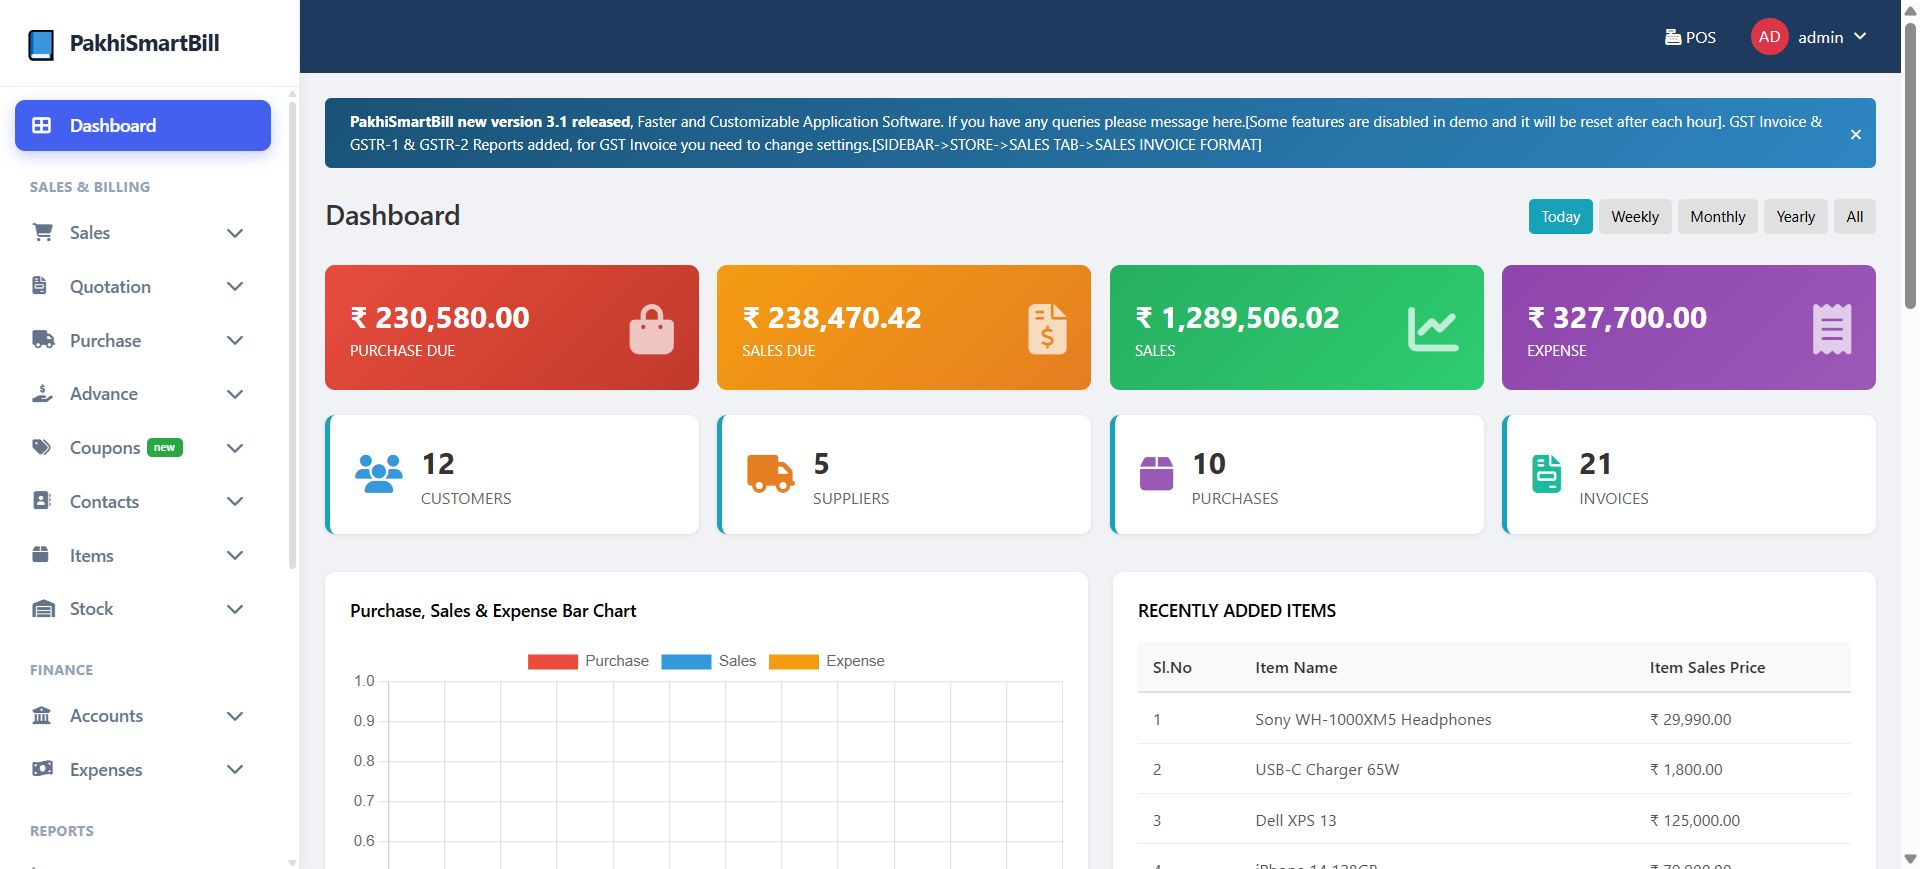Click the Sales shopping cart icon

[x=42, y=232]
